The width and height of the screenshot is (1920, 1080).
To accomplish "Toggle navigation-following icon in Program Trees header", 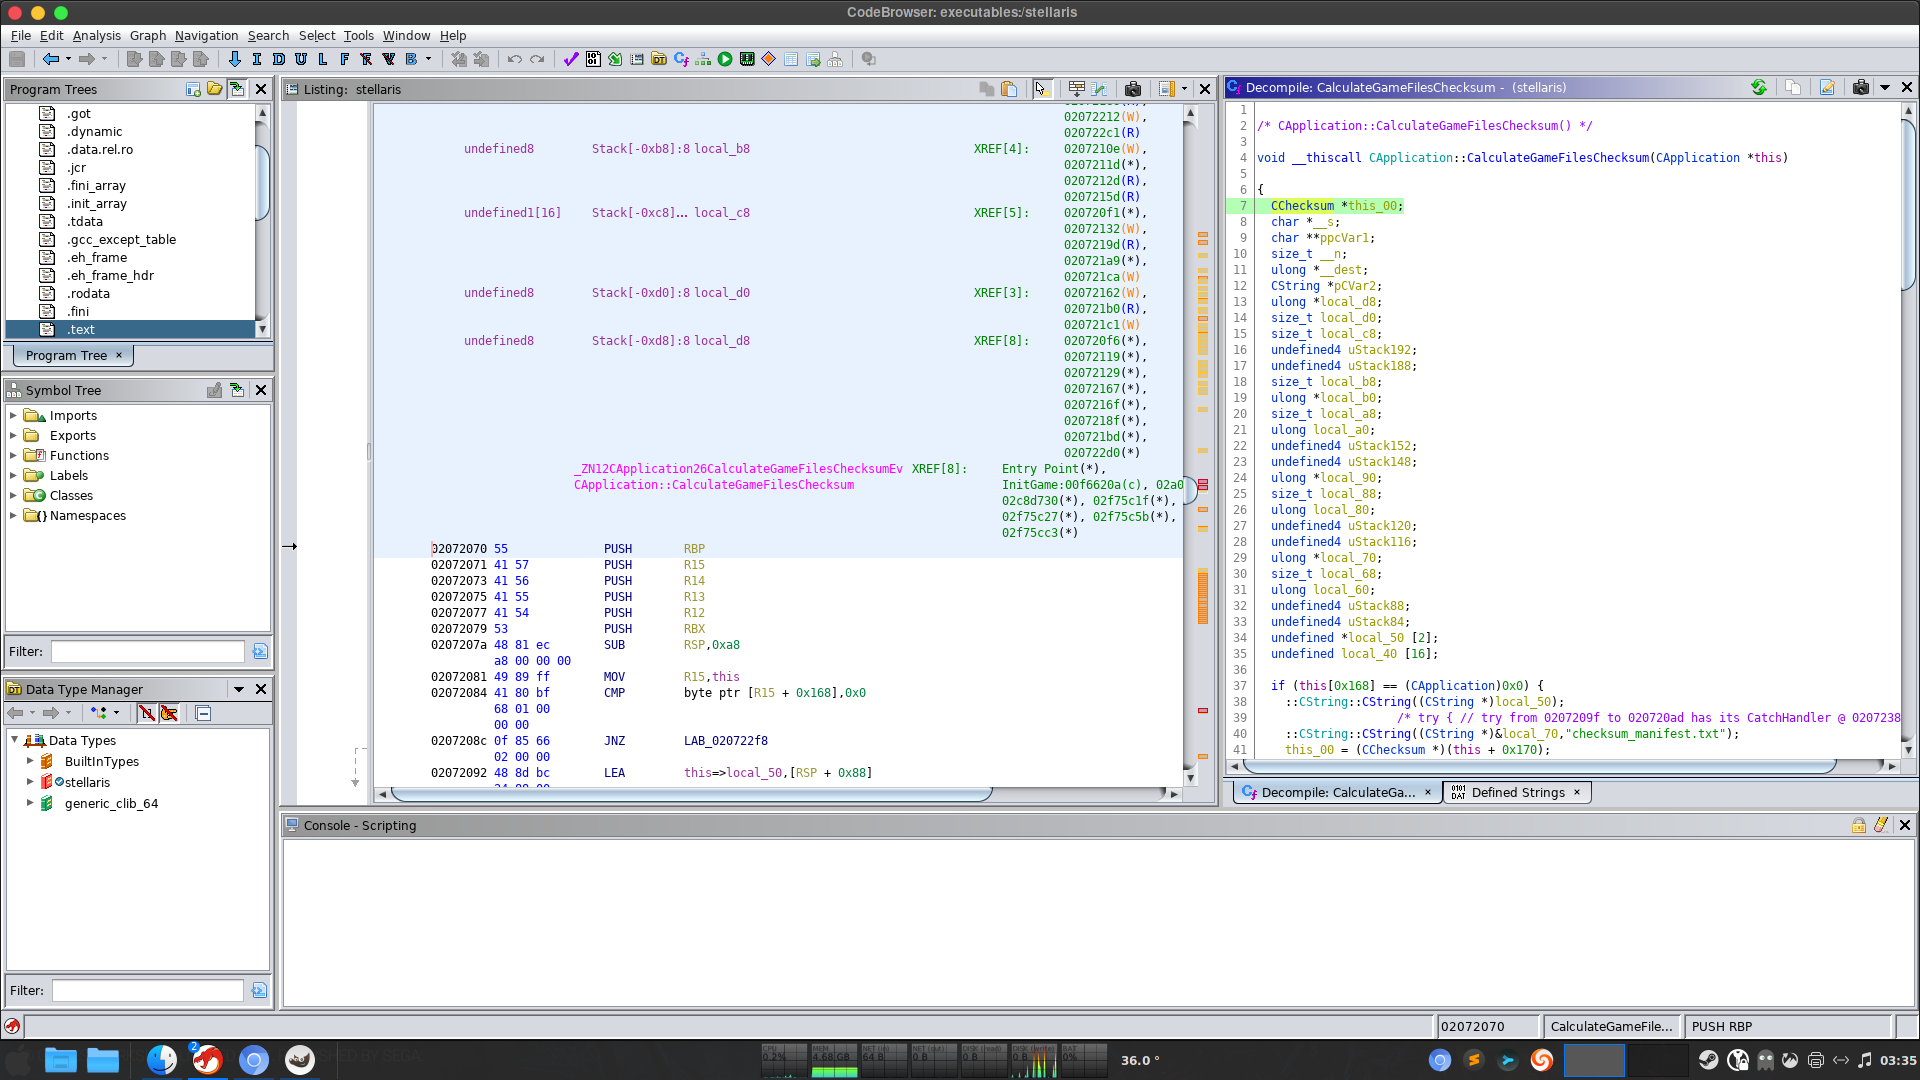I will click(237, 89).
